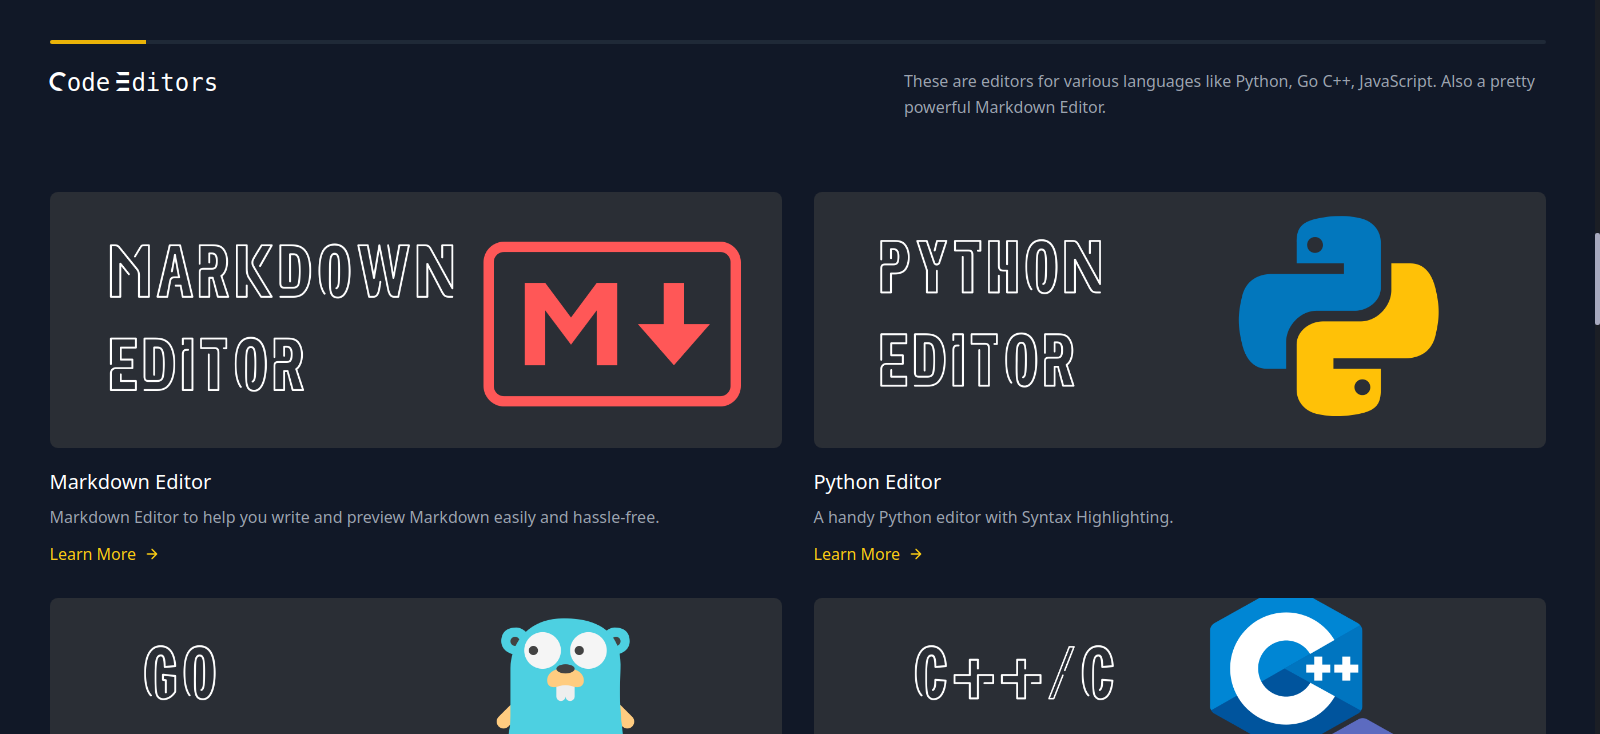Click the Markdown Editor description text
The height and width of the screenshot is (734, 1600).
(x=354, y=517)
